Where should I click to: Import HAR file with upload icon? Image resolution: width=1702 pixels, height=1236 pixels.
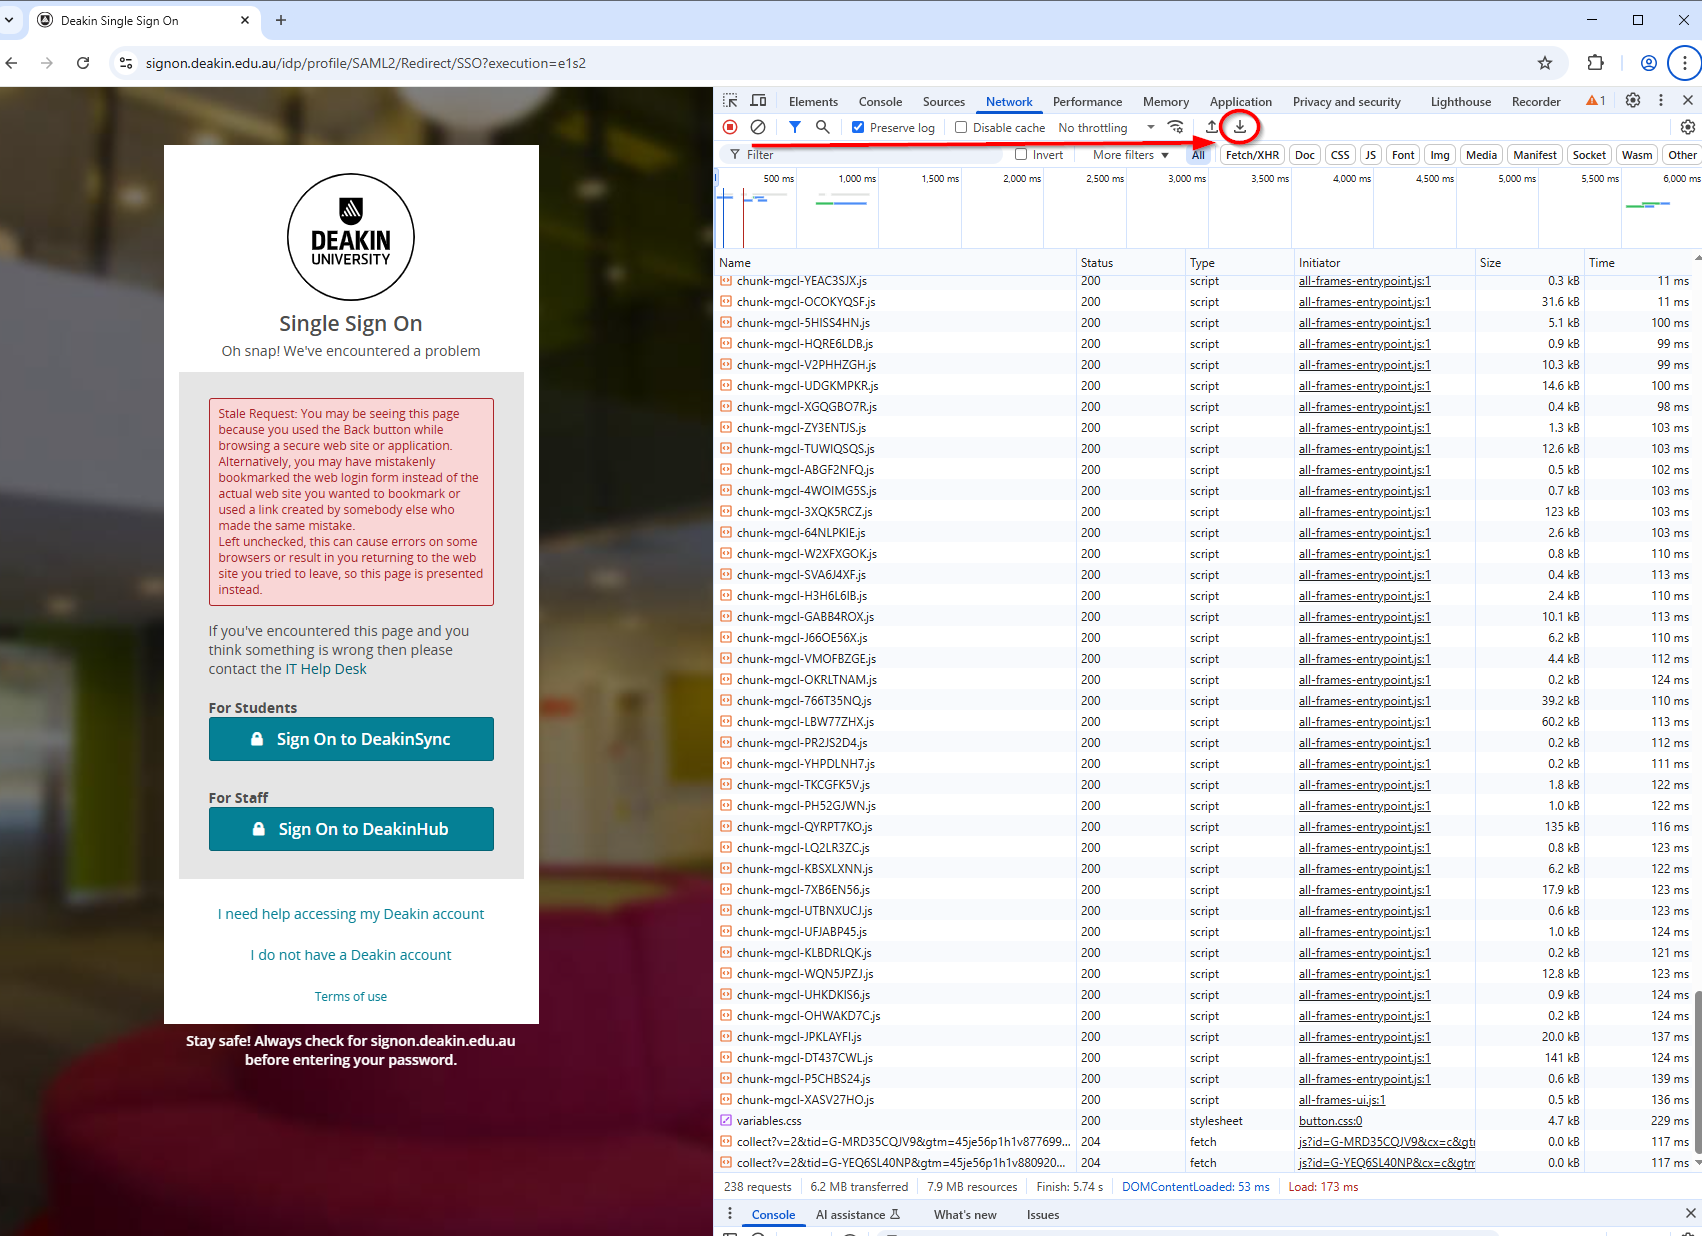(1212, 127)
